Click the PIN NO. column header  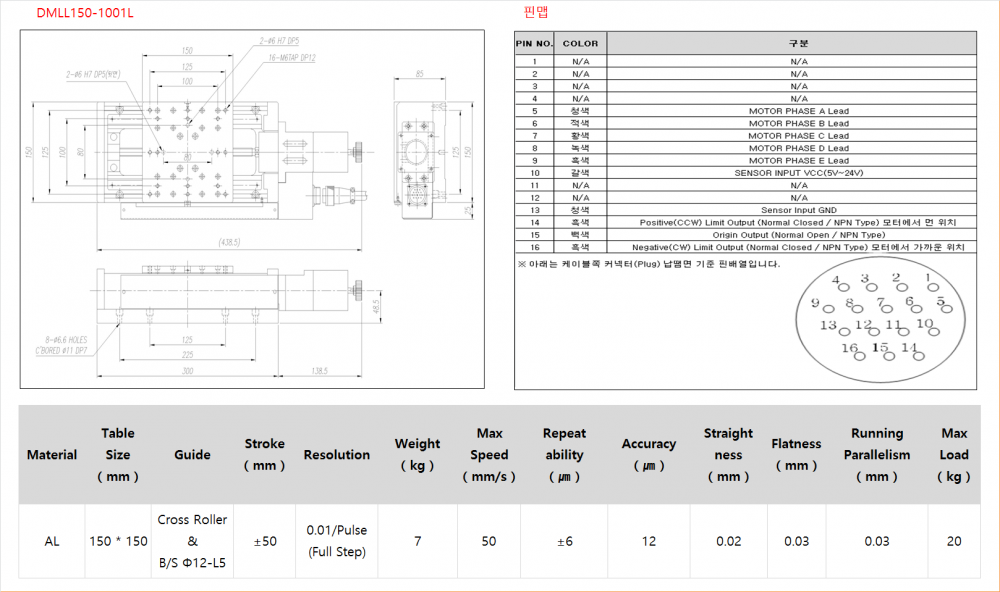point(534,43)
